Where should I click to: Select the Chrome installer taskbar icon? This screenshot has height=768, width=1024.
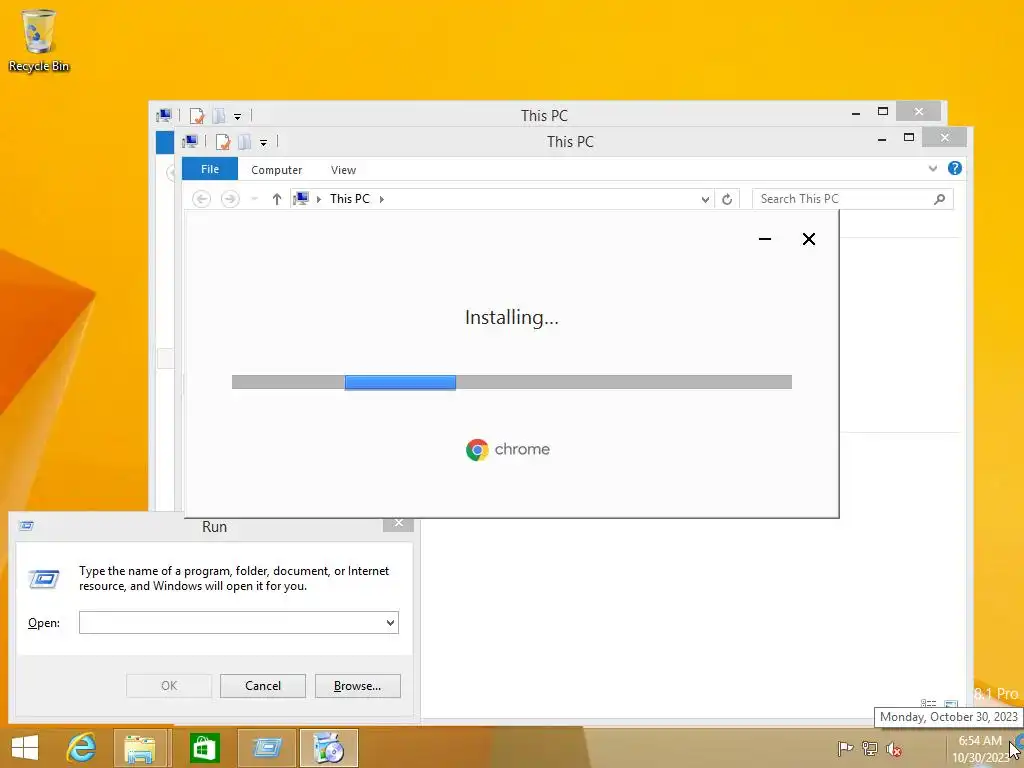[328, 748]
